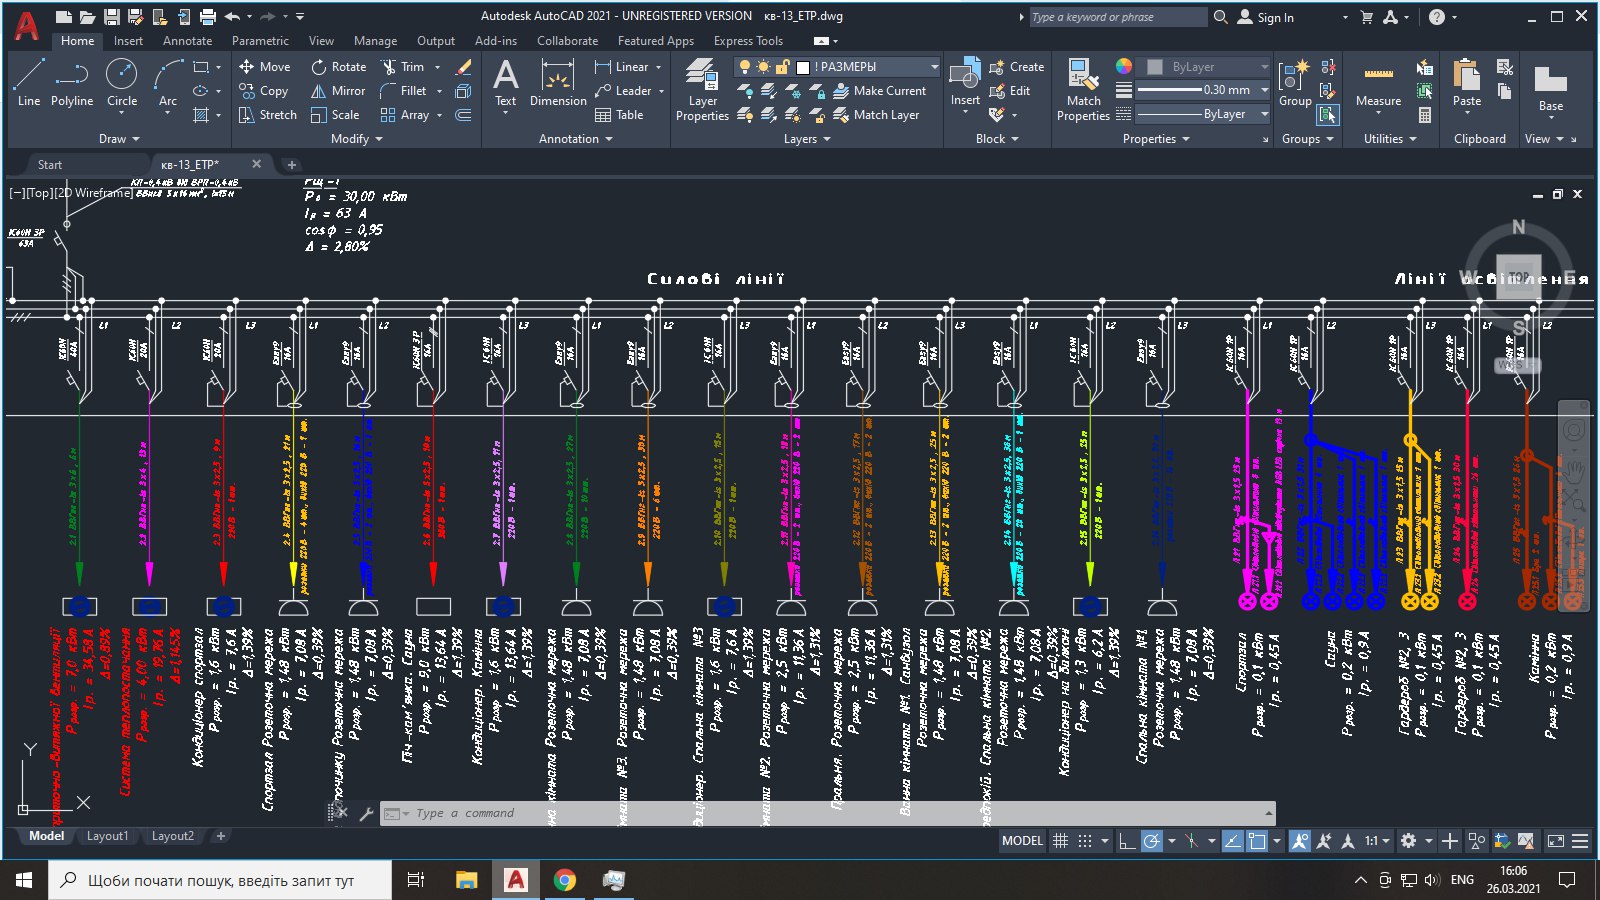Launch the Match Properties tool
Image resolution: width=1600 pixels, height=900 pixels.
click(1083, 90)
